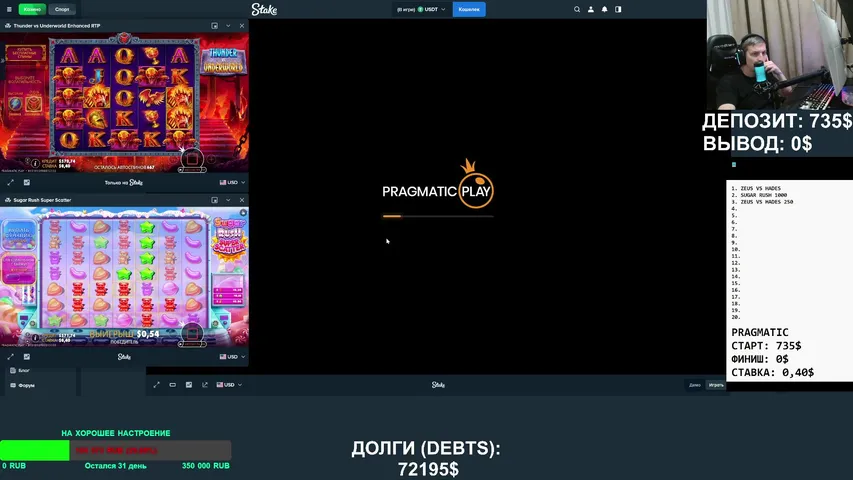Open the notifications bell icon

604,9
